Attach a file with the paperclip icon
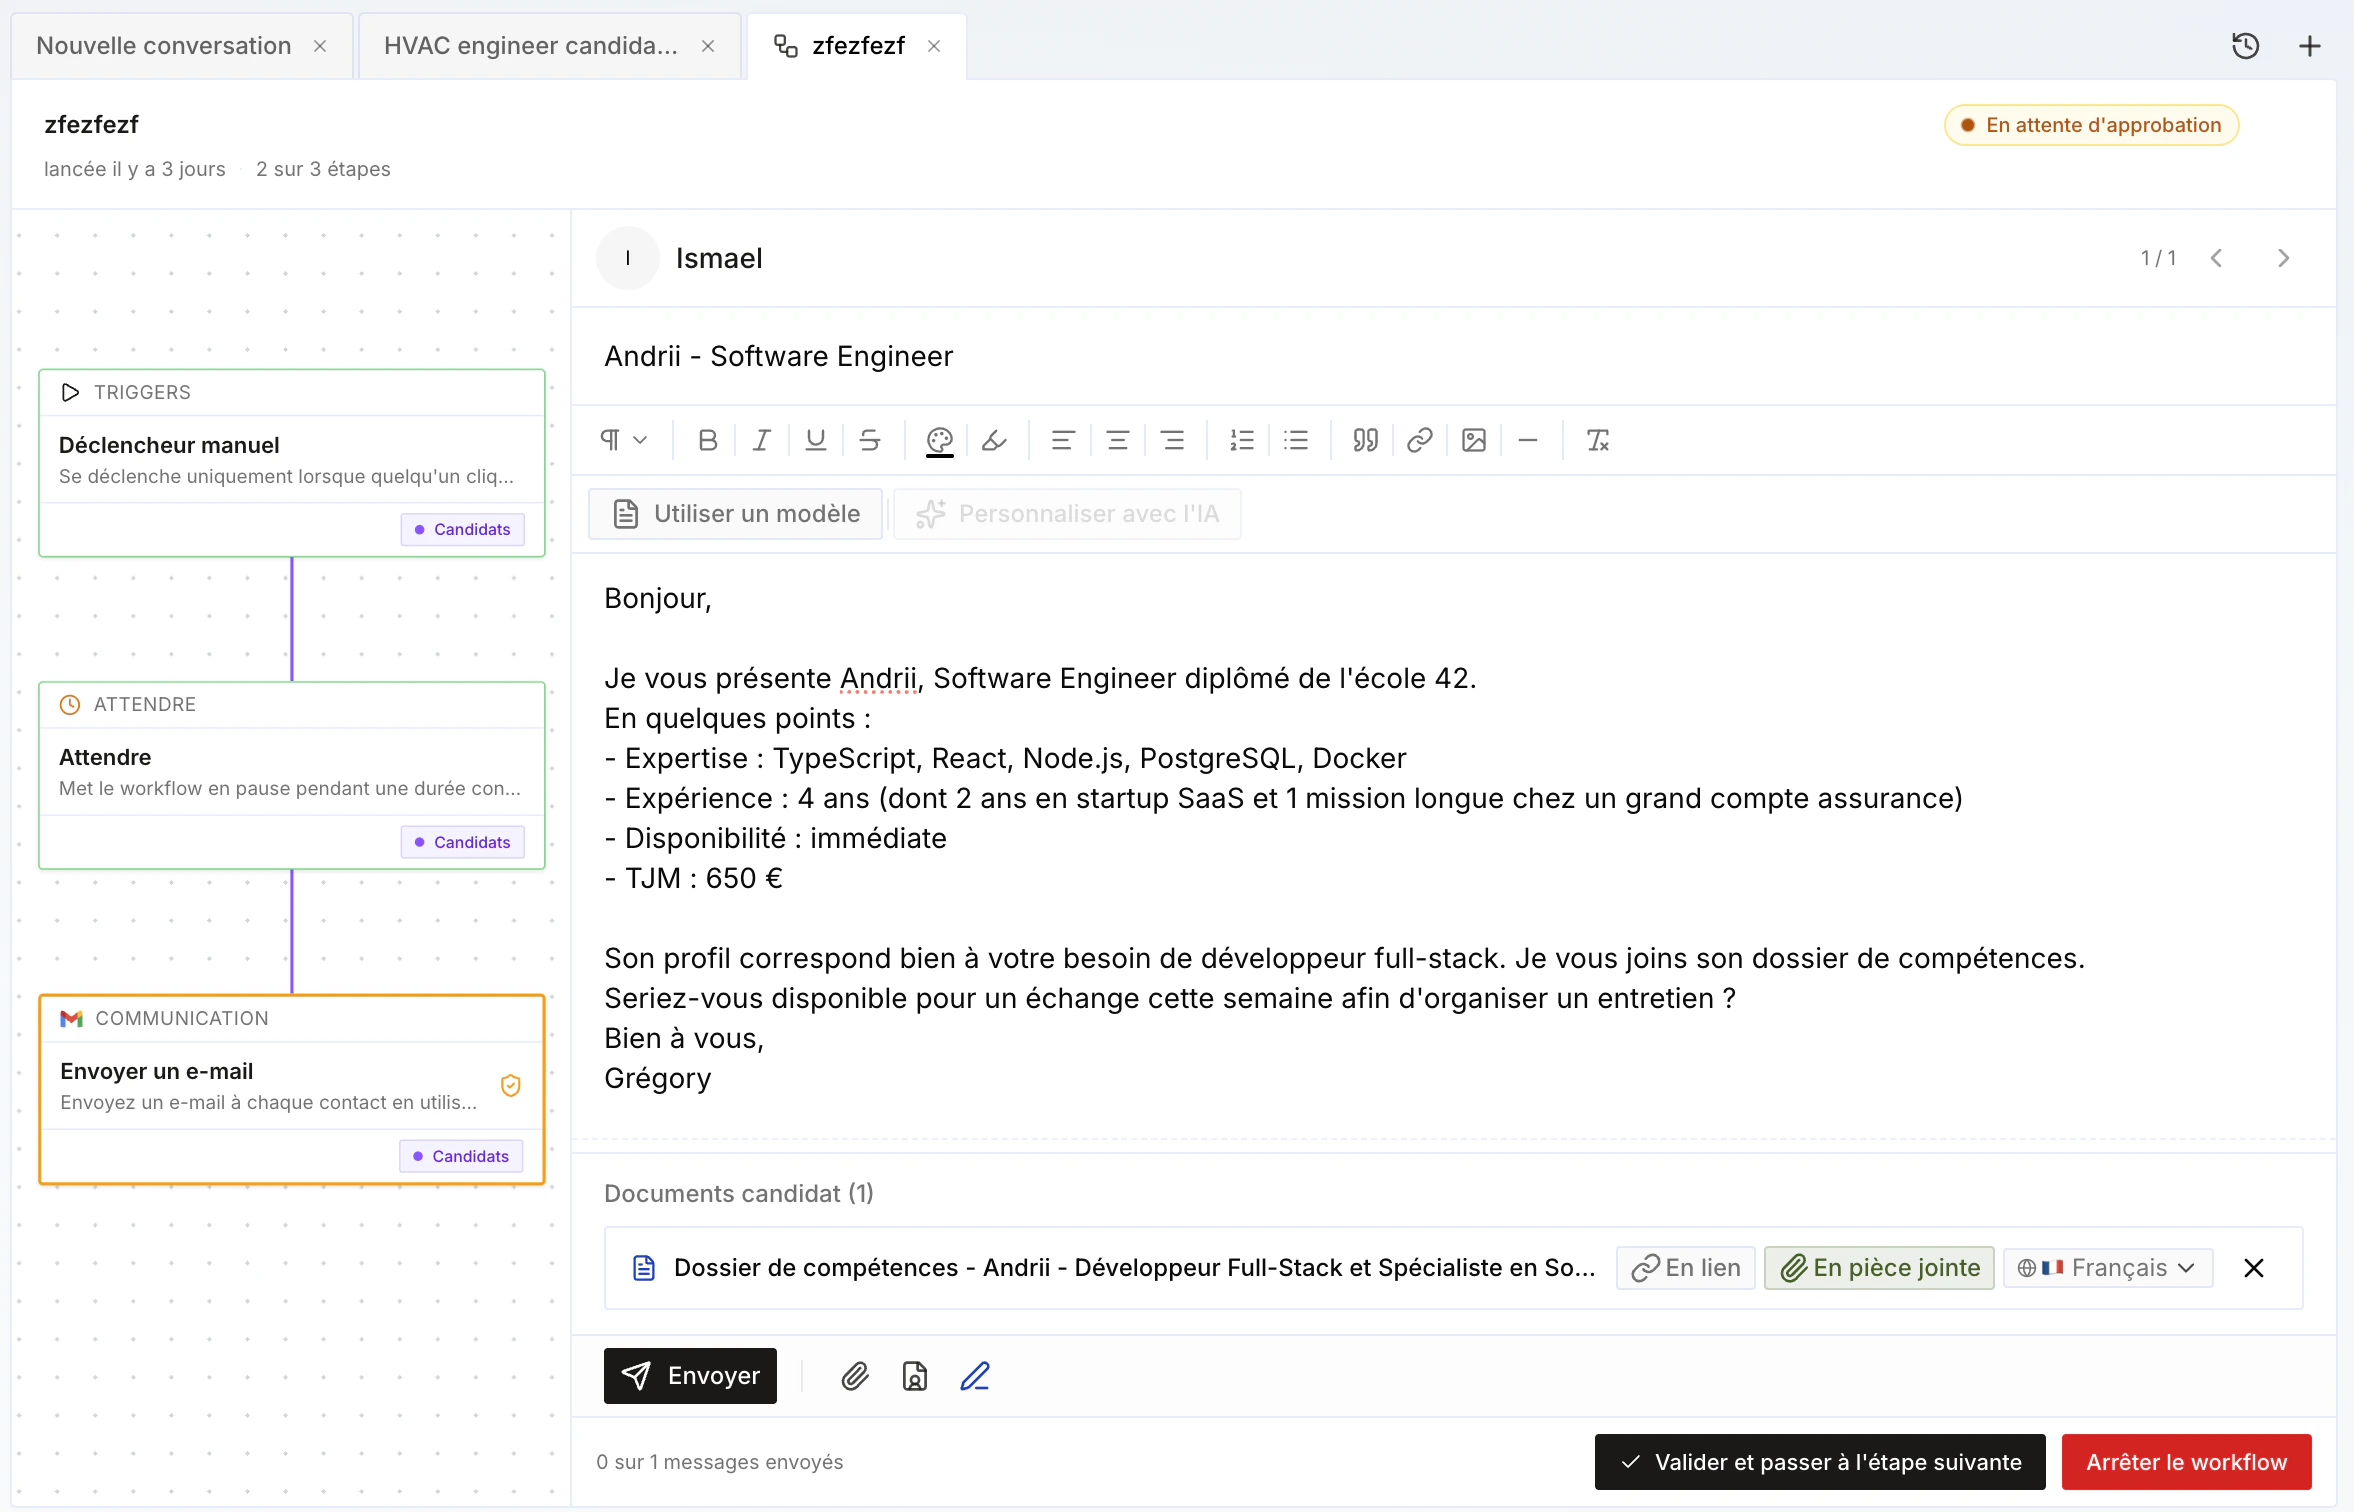2354x1512 pixels. point(854,1376)
